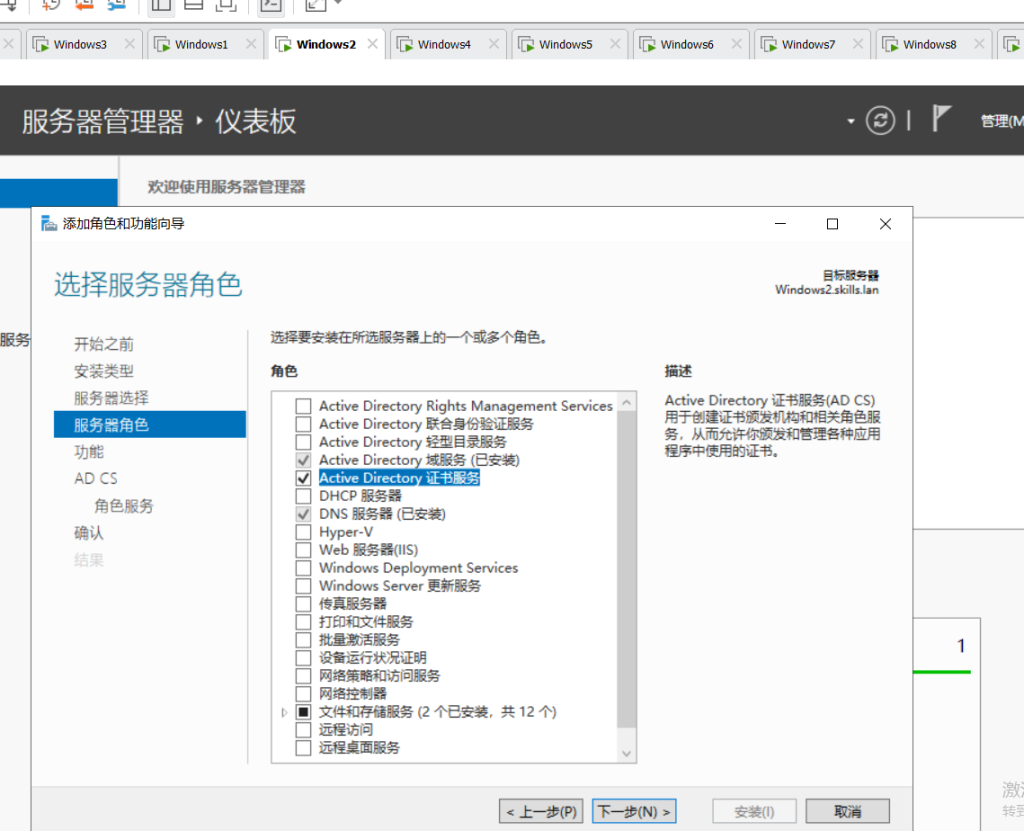
Task: Open the notifications flag icon
Action: 941,119
